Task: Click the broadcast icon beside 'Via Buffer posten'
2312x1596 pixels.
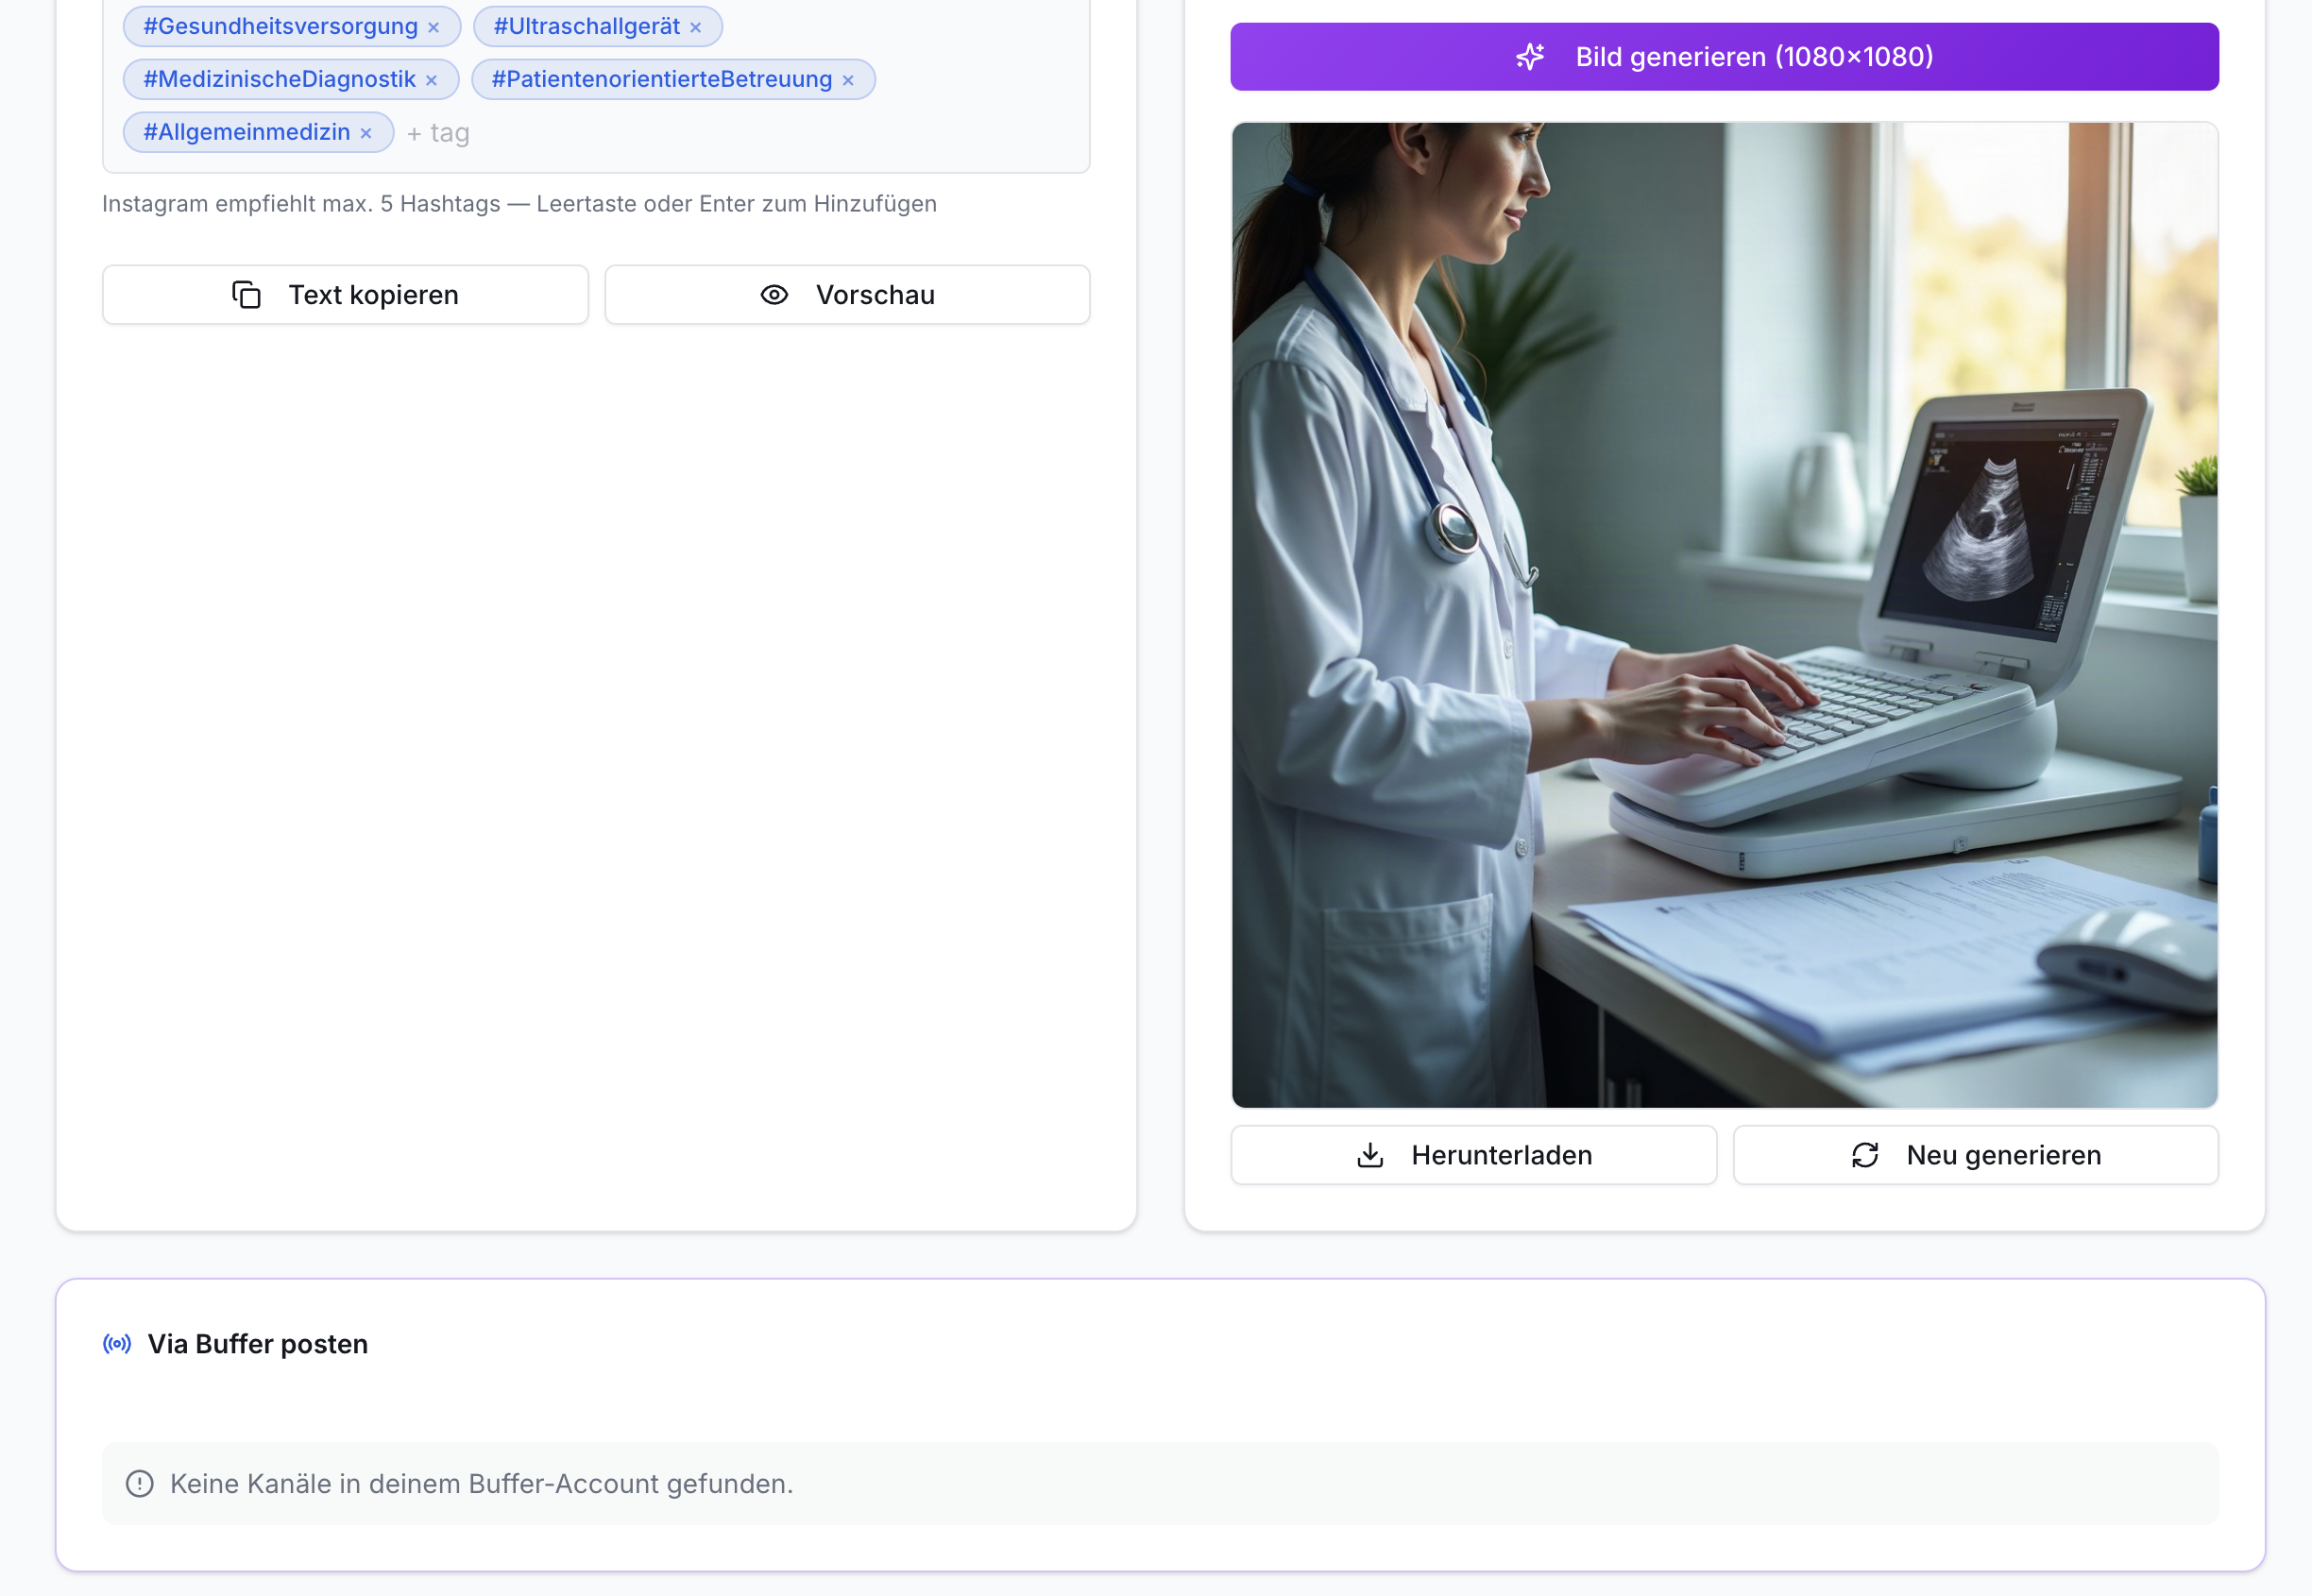Action: (x=117, y=1344)
